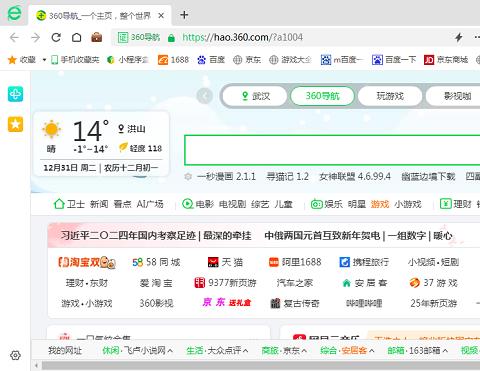The width and height of the screenshot is (480, 371).
Task: Open the 京东商城 JD bookmark
Action: pos(446,60)
